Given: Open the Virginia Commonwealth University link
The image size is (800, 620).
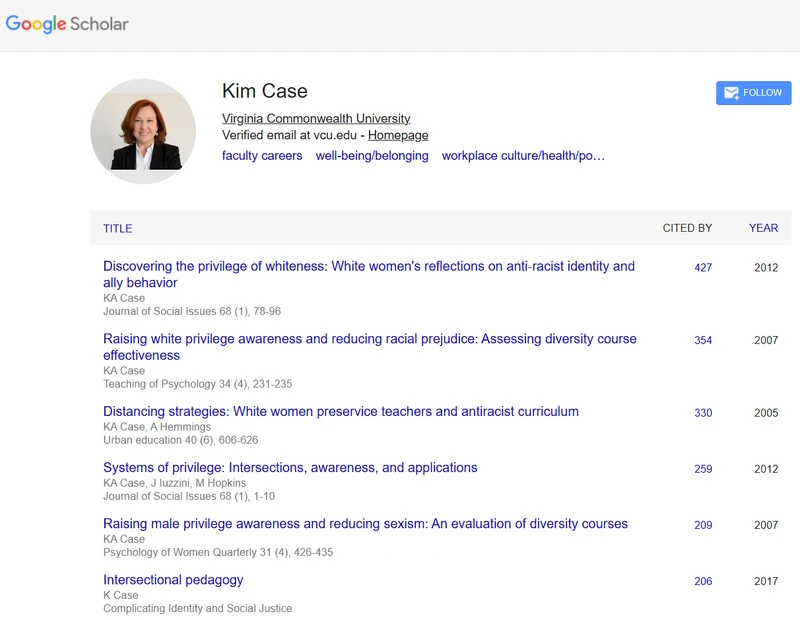Looking at the screenshot, I should point(316,118).
